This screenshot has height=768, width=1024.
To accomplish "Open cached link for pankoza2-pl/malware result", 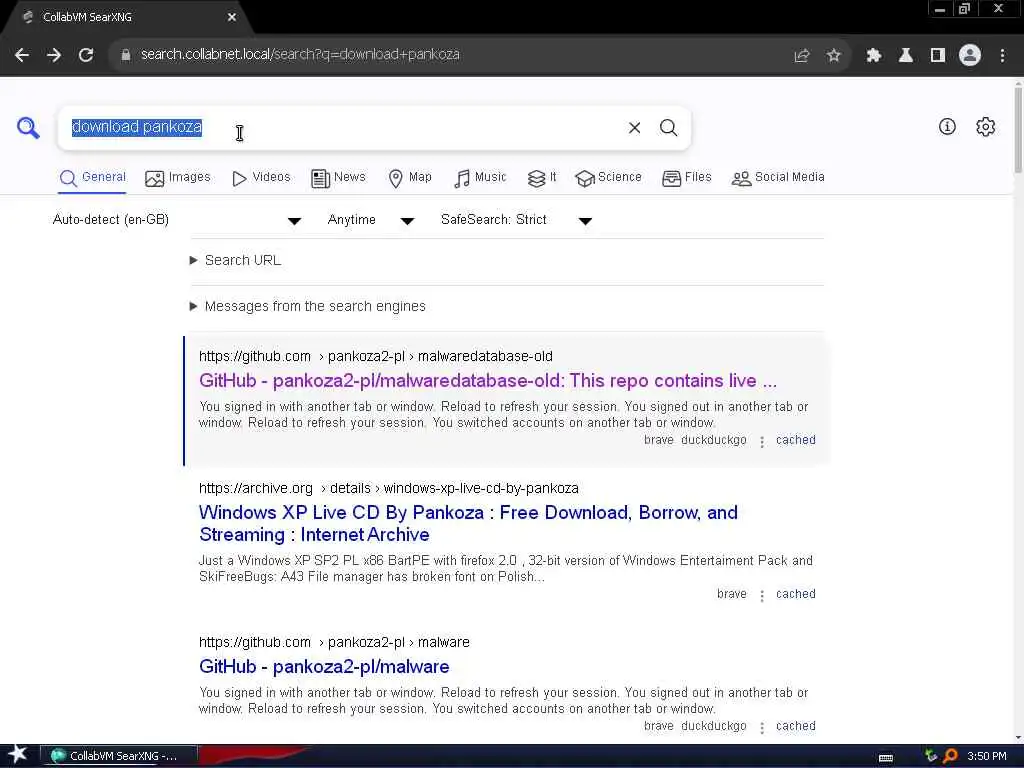I will [x=795, y=726].
